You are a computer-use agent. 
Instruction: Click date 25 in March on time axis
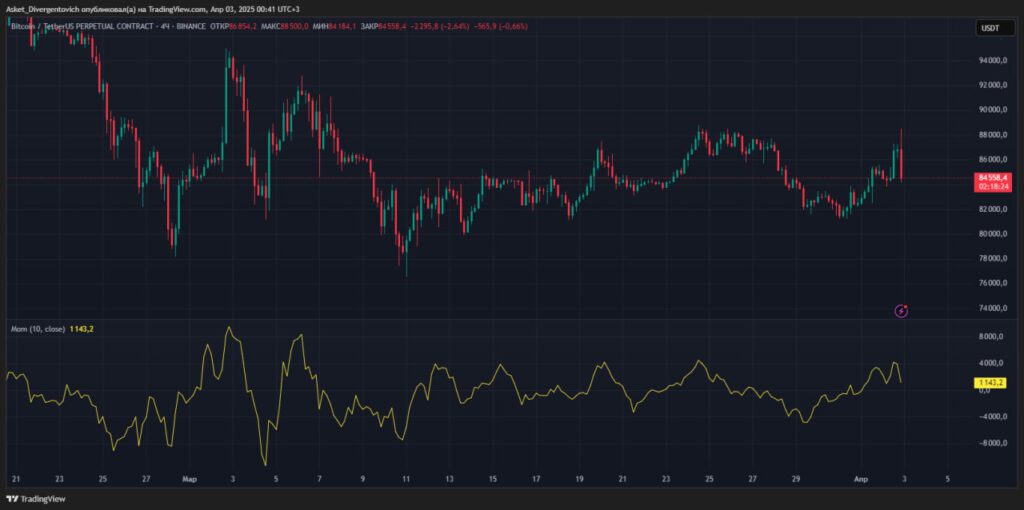click(x=709, y=479)
